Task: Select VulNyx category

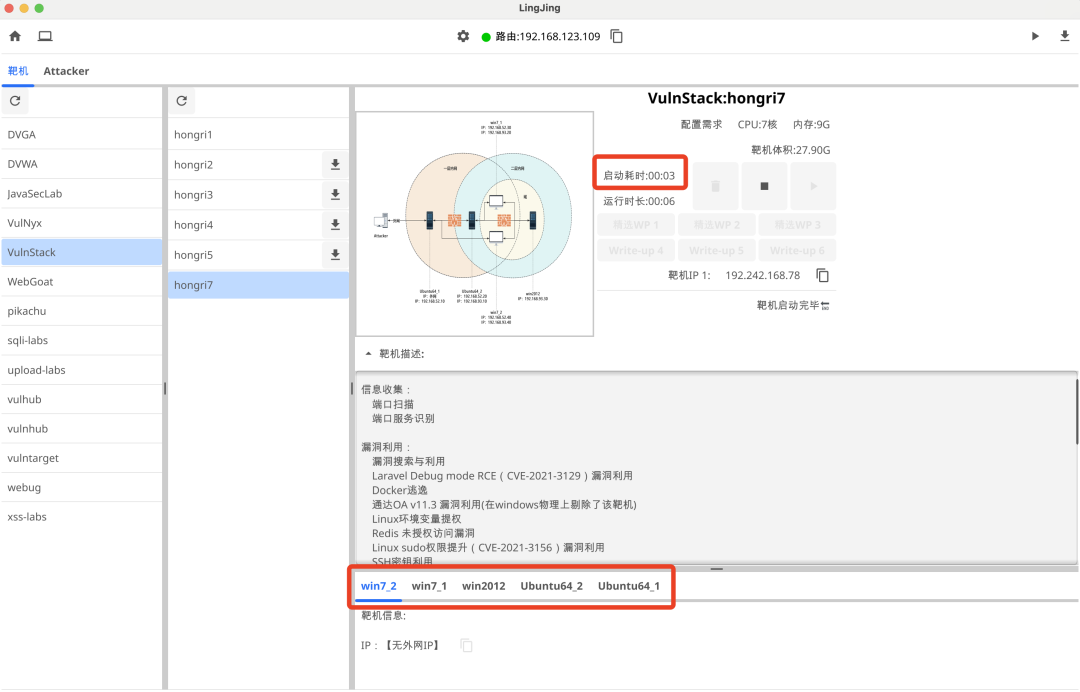Action: pyautogui.click(x=81, y=223)
